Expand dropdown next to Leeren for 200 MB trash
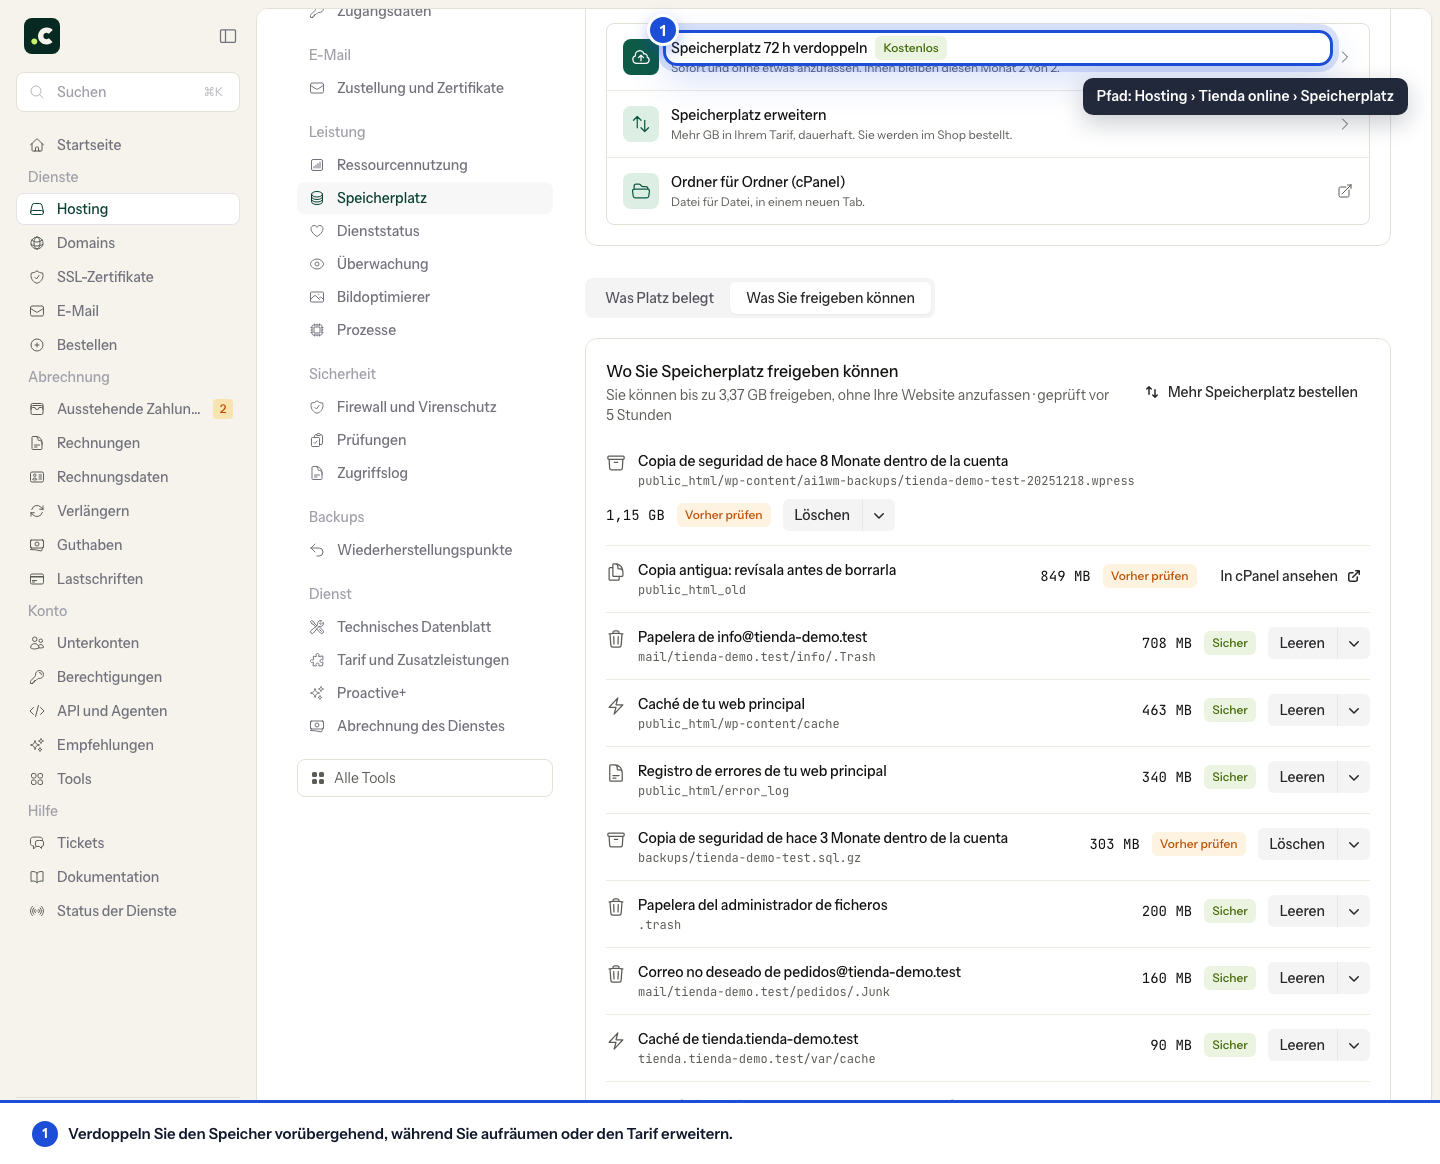 (1354, 911)
